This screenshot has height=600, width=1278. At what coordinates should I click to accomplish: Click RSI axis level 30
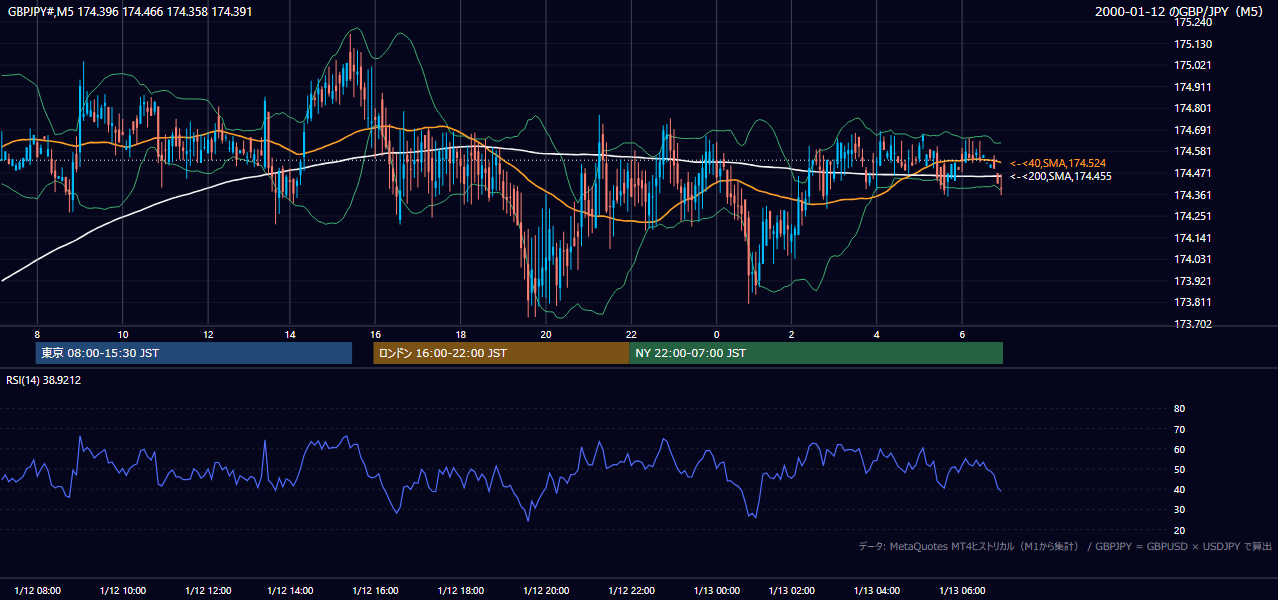(1179, 510)
